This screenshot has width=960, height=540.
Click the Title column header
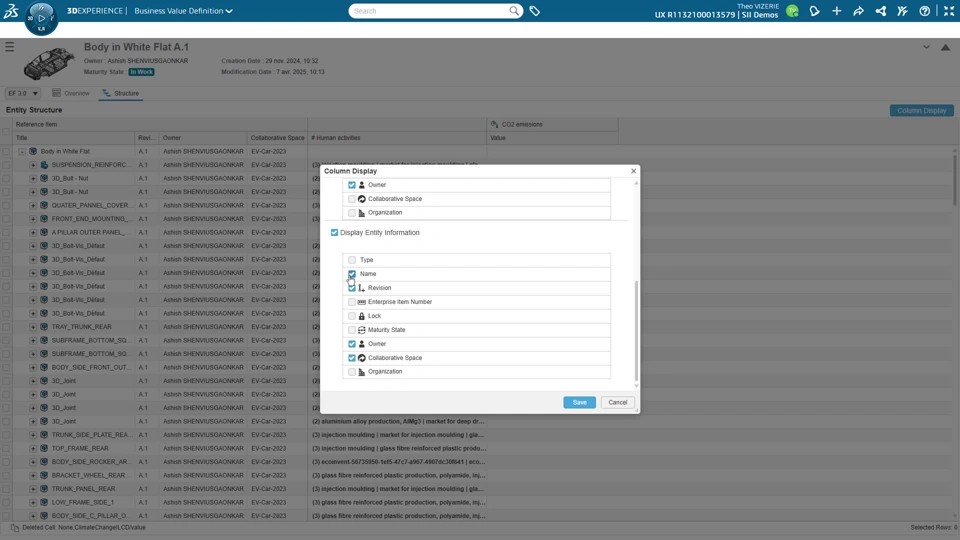[73, 138]
